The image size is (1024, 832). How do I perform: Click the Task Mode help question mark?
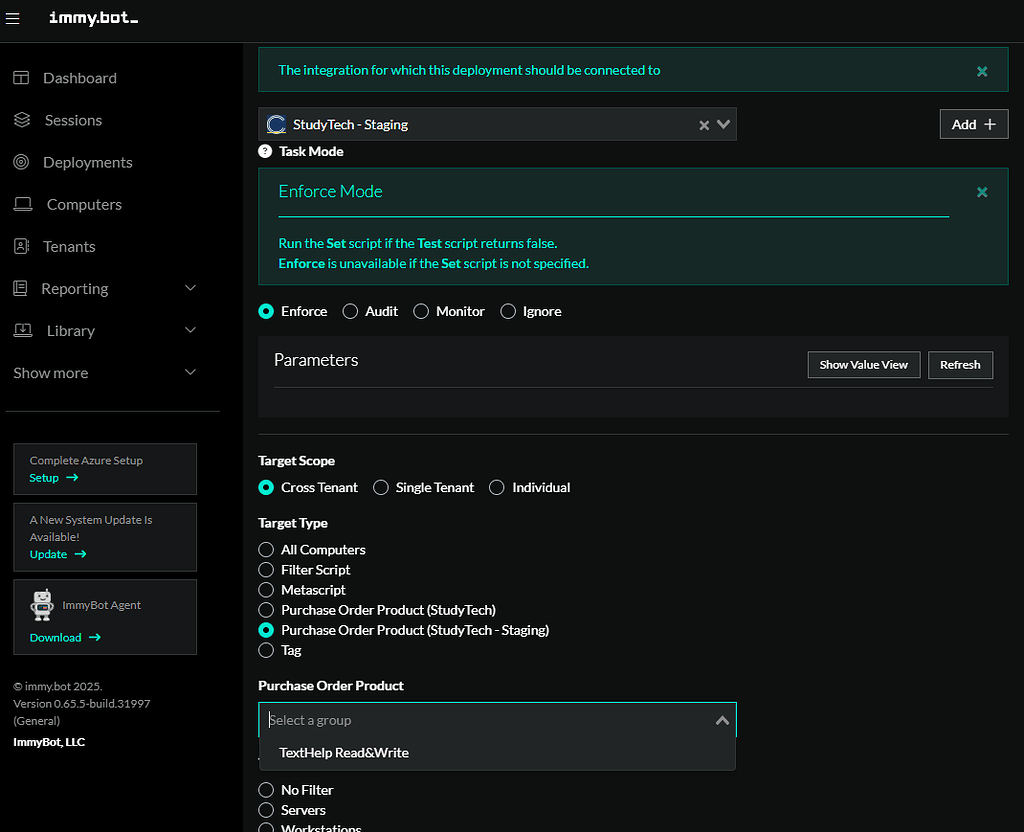point(265,151)
